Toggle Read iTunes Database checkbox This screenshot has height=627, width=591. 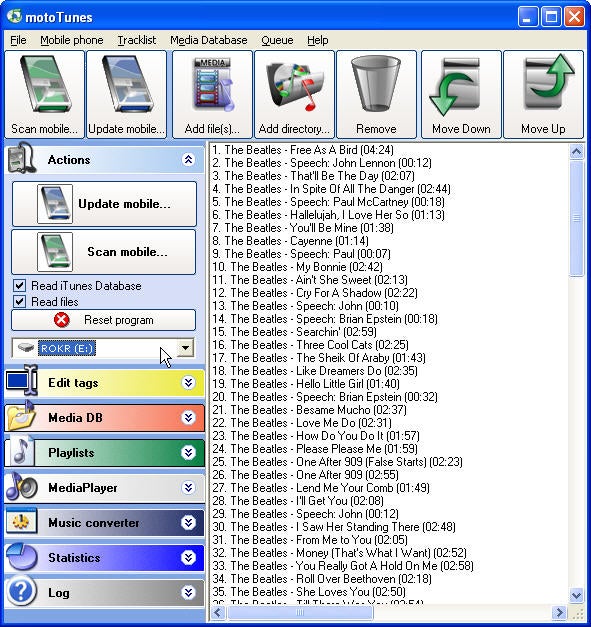pyautogui.click(x=19, y=286)
